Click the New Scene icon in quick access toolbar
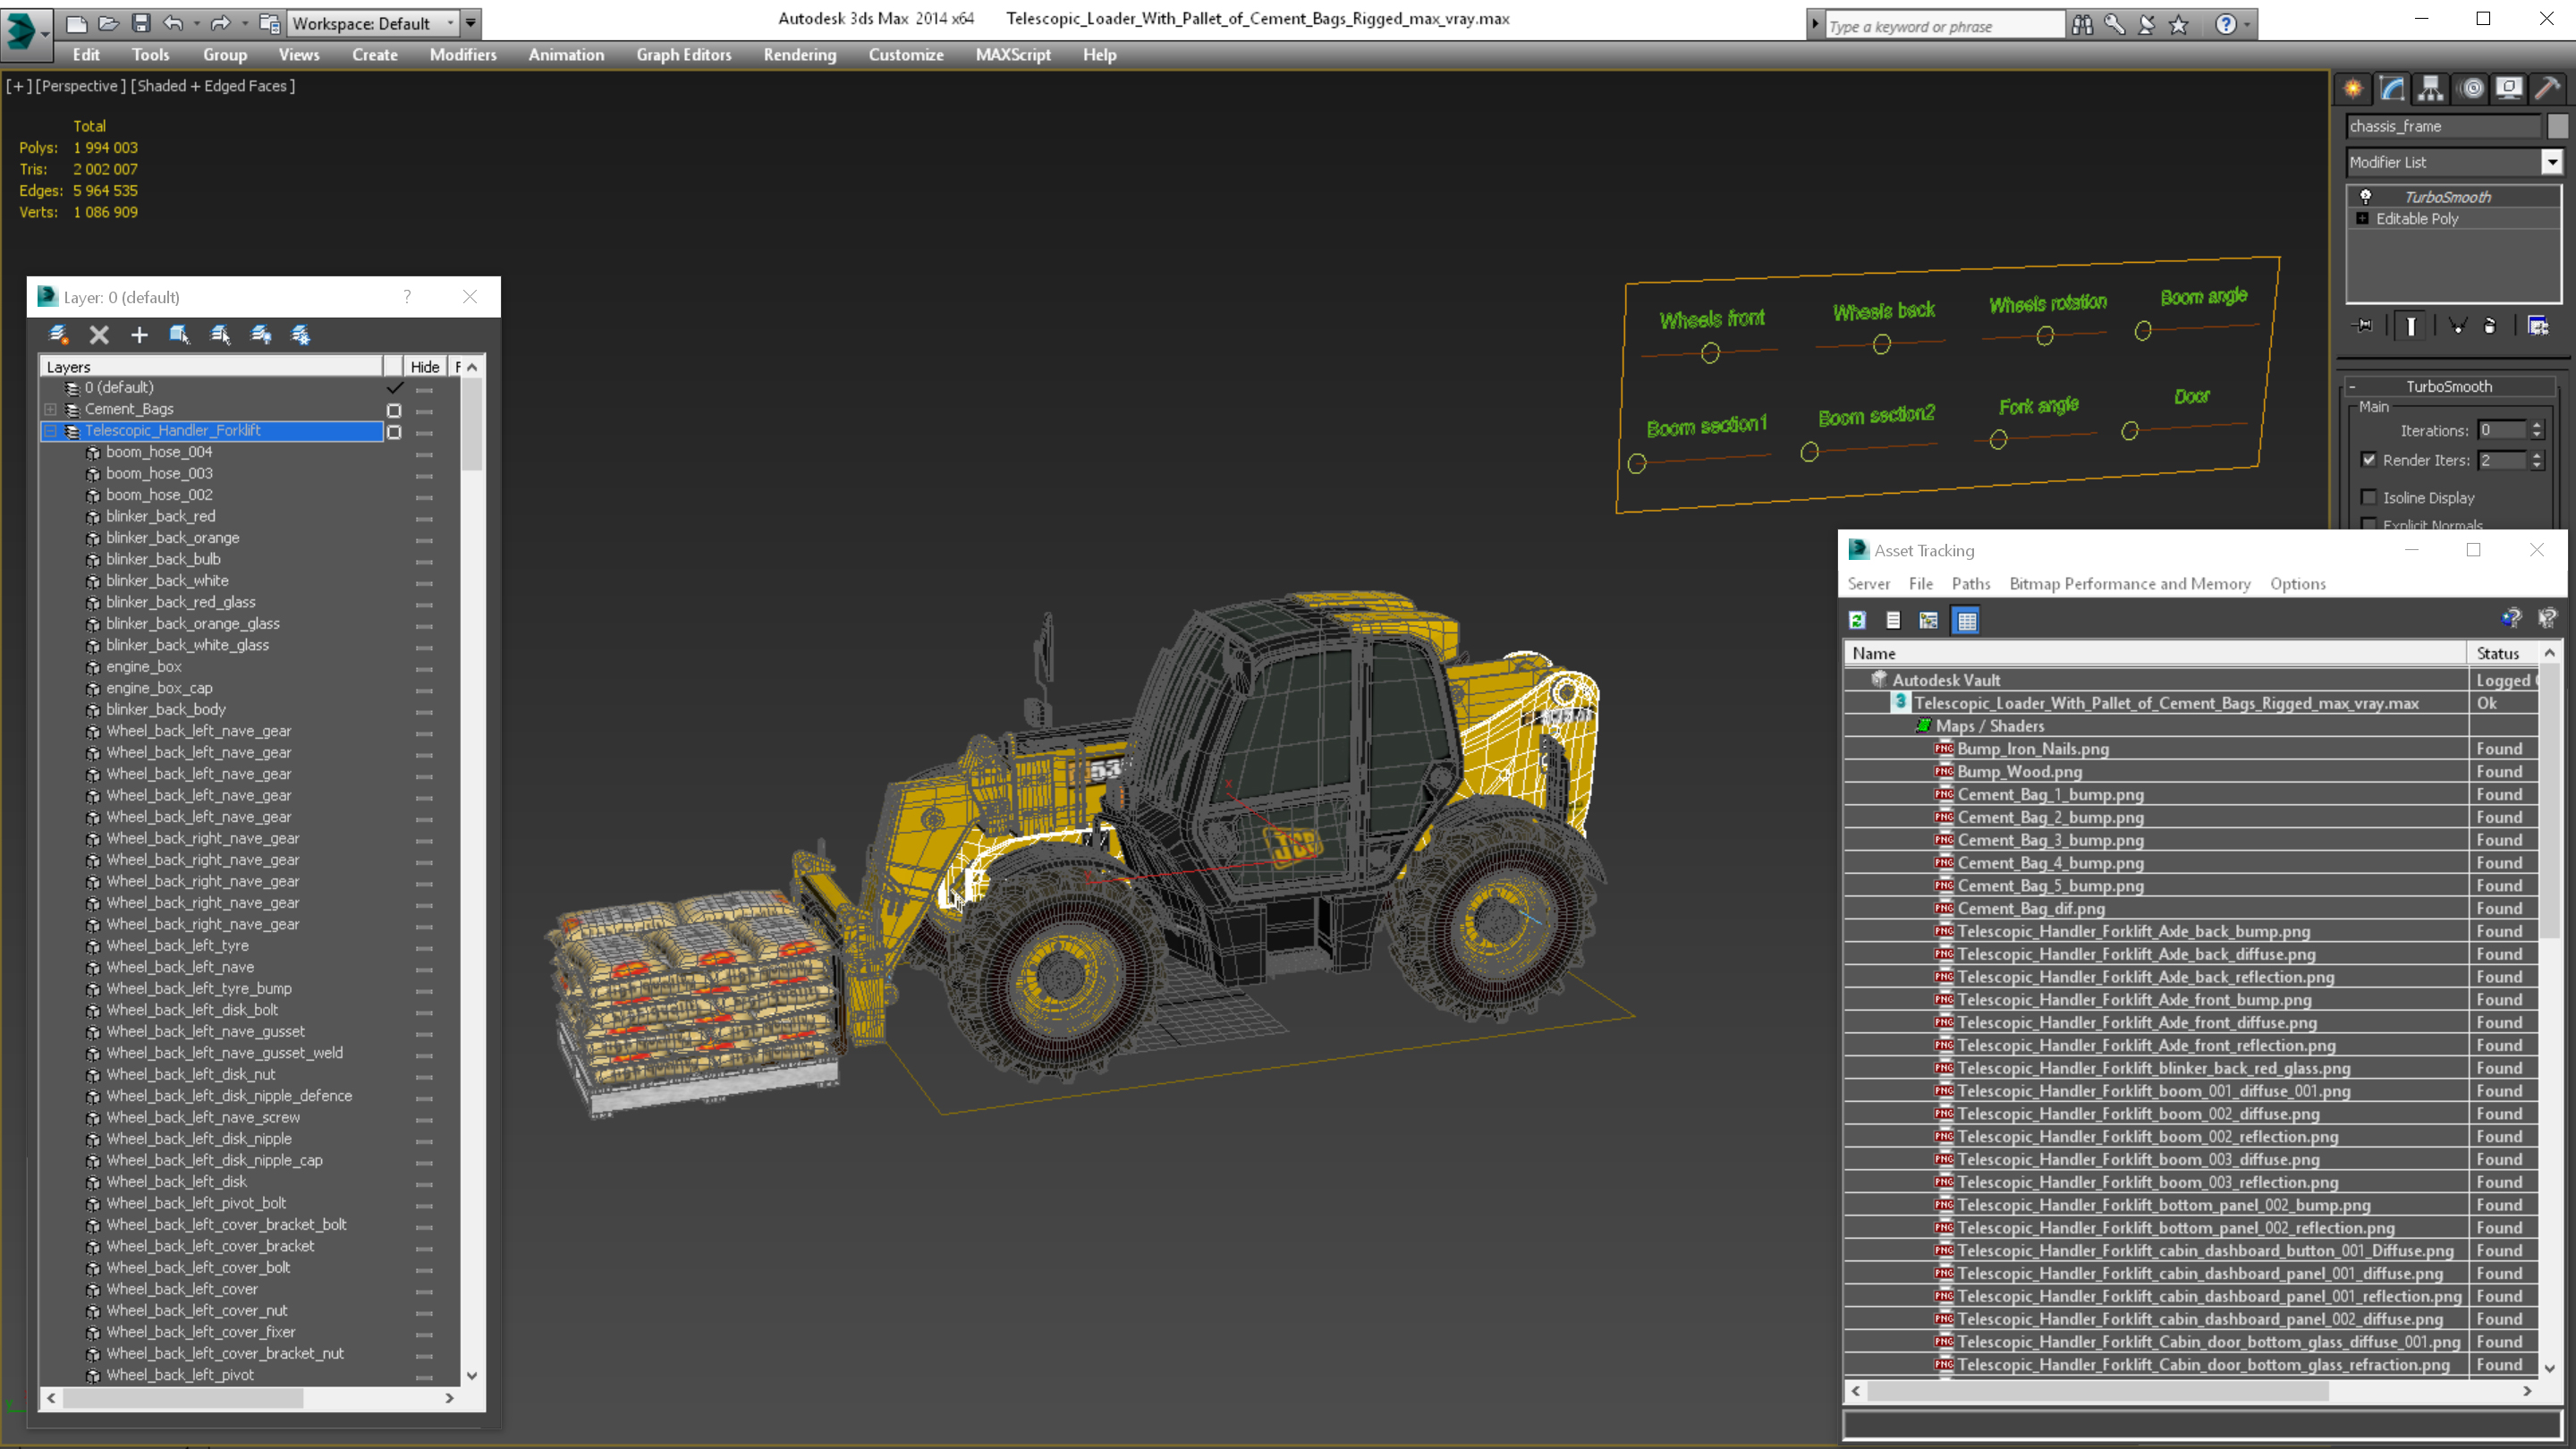Viewport: 2576px width, 1449px height. coord(77,23)
